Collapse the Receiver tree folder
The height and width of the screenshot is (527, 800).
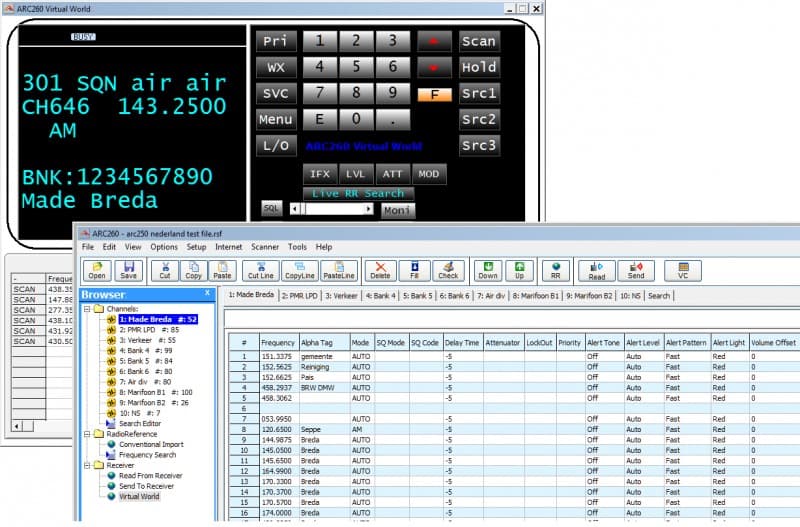point(87,465)
